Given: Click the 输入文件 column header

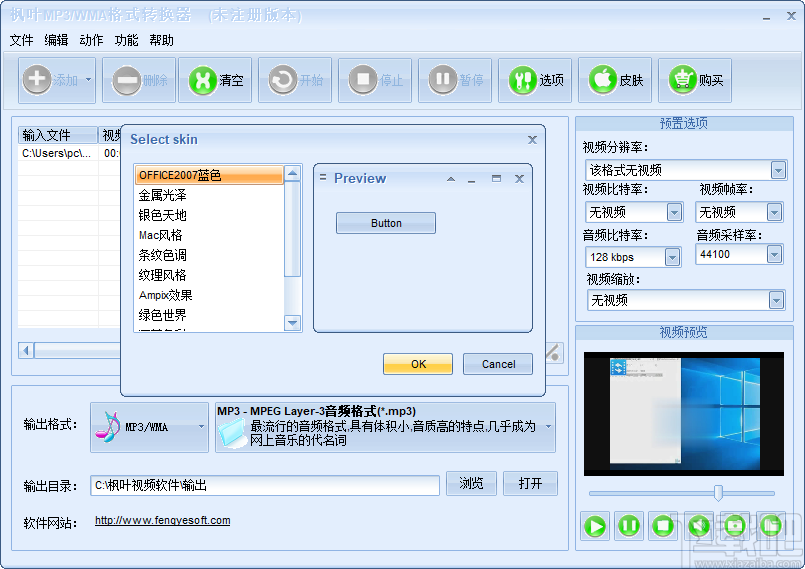Looking at the screenshot, I should (58, 135).
